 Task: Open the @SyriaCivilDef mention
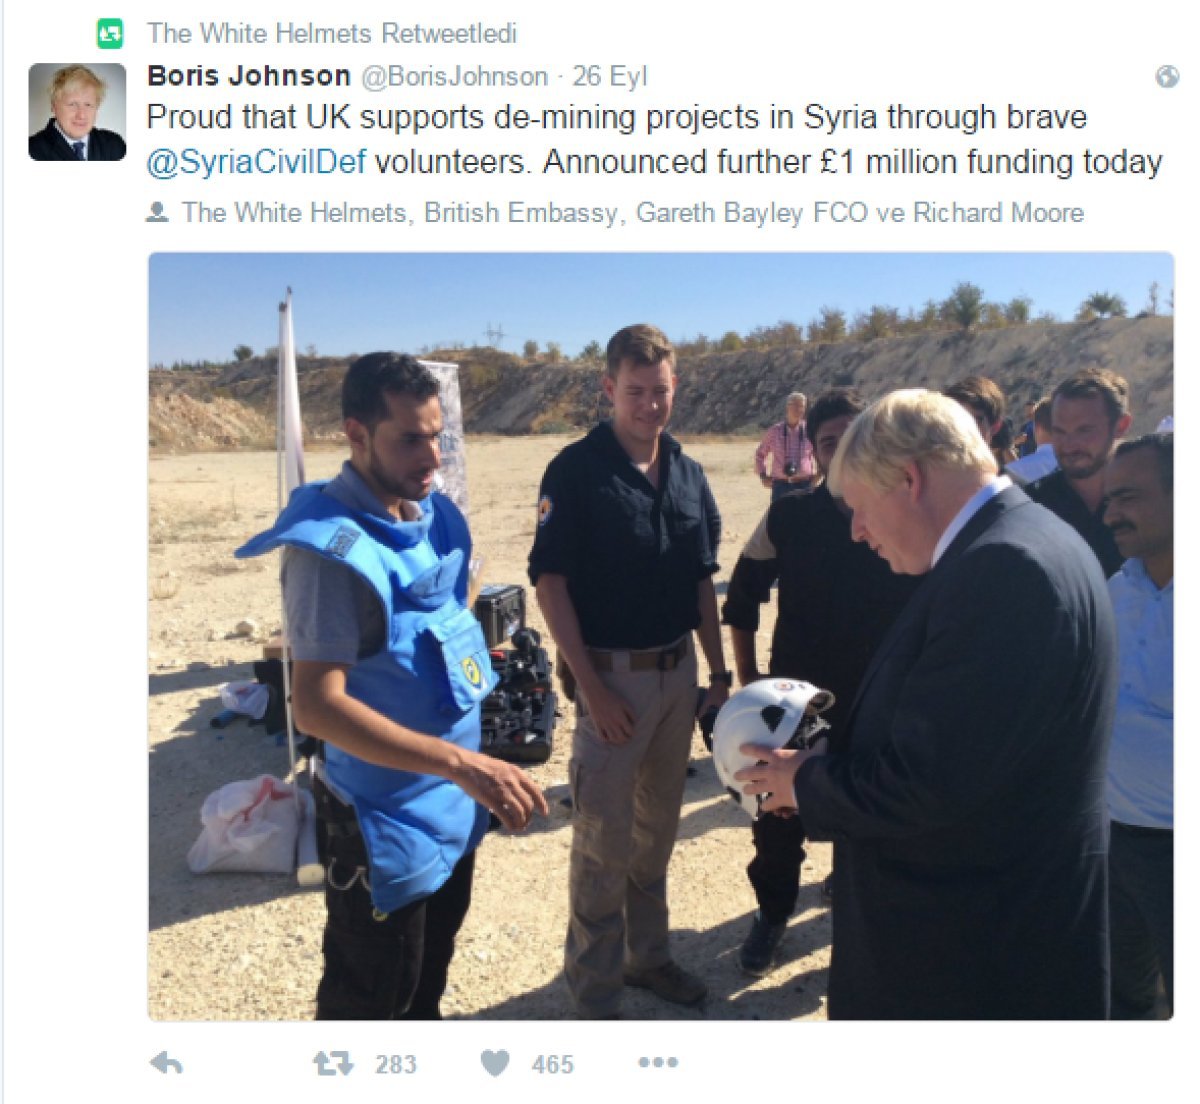pos(256,162)
